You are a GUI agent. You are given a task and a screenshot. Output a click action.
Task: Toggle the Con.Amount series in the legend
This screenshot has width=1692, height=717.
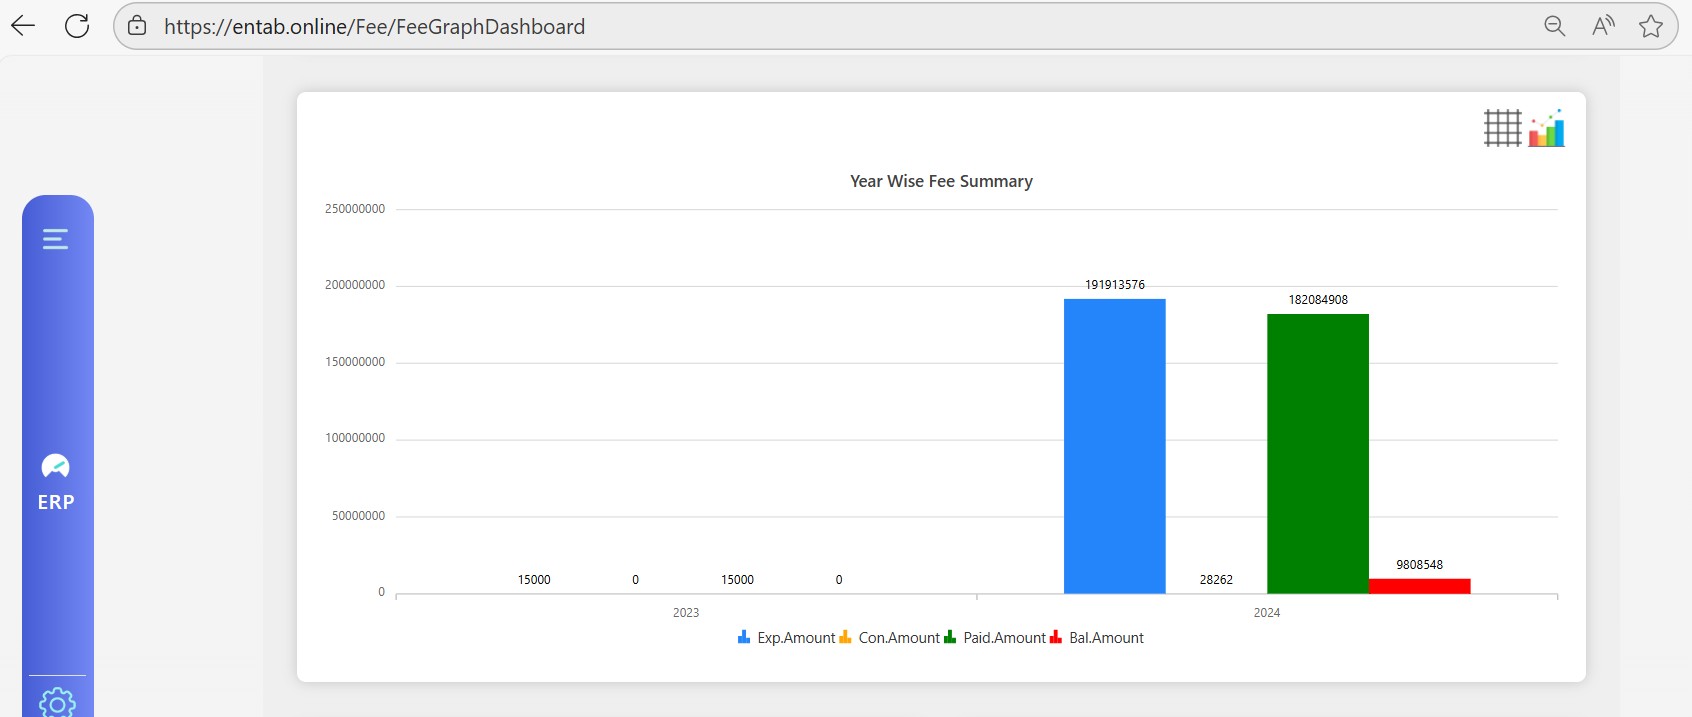pyautogui.click(x=889, y=638)
